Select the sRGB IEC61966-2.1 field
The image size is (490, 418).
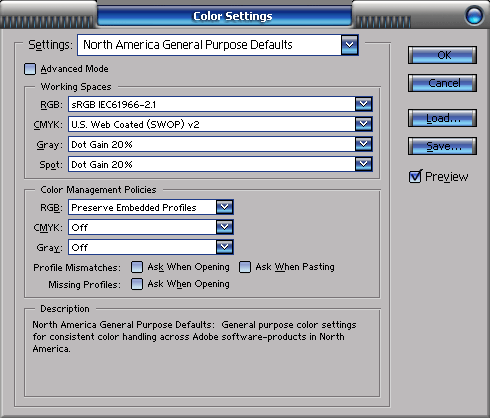[x=212, y=104]
